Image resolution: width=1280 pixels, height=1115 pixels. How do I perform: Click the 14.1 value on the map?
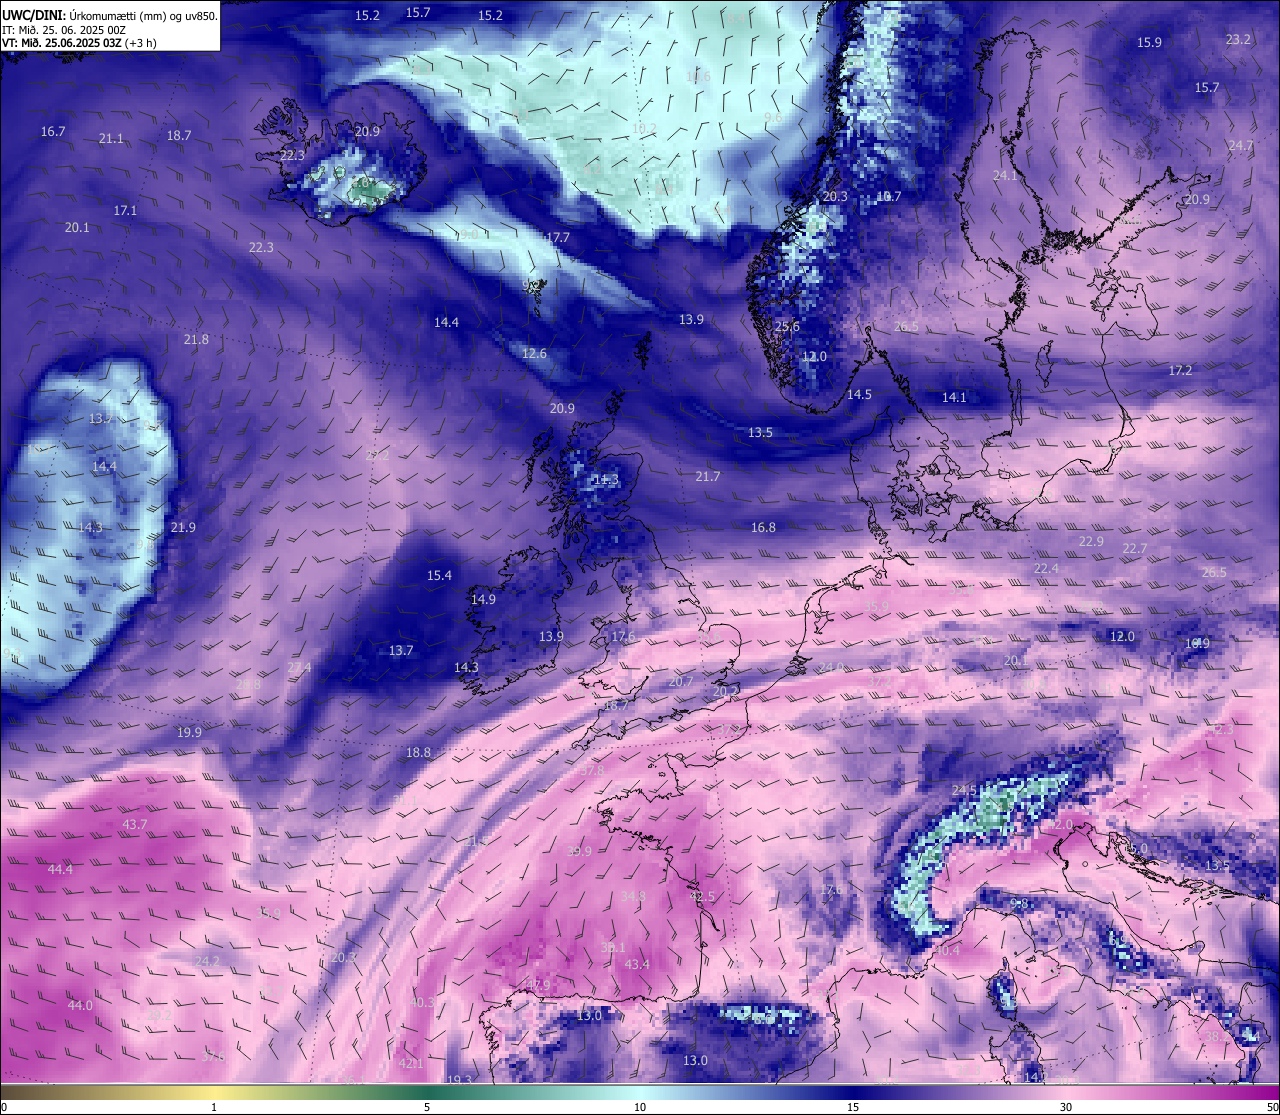click(954, 398)
